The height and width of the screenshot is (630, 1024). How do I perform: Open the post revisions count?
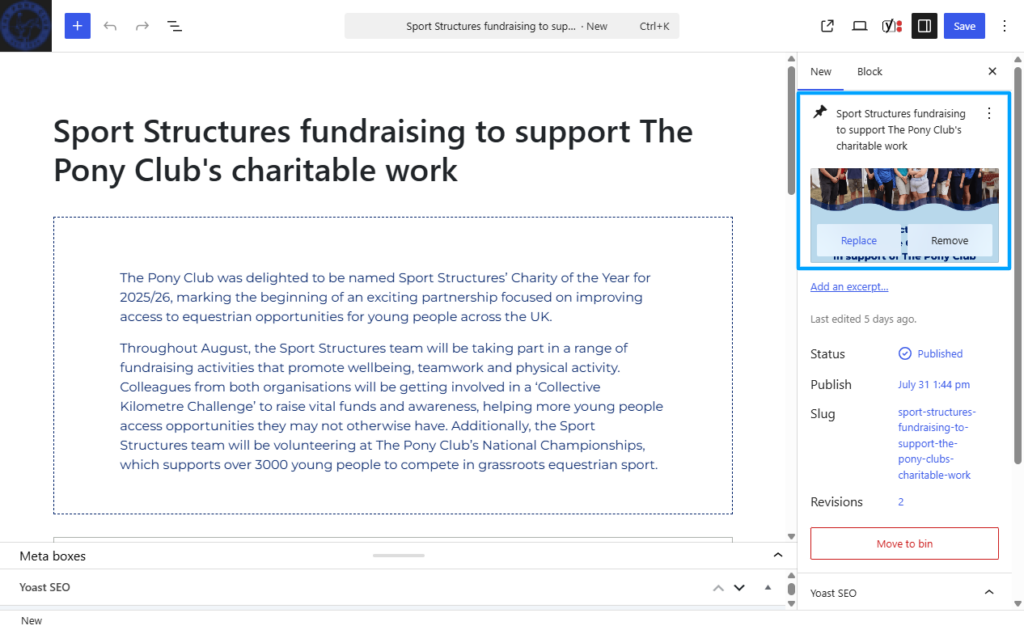pos(901,502)
